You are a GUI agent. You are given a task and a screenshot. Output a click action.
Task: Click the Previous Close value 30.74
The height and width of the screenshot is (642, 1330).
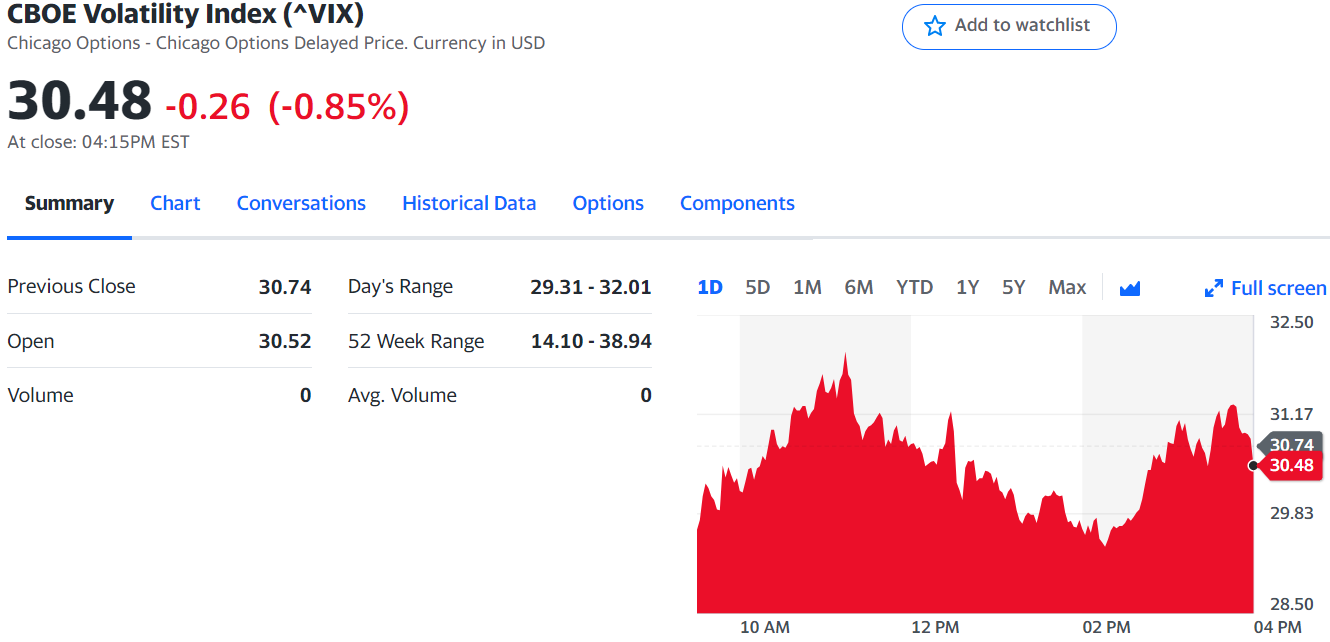[x=285, y=286]
